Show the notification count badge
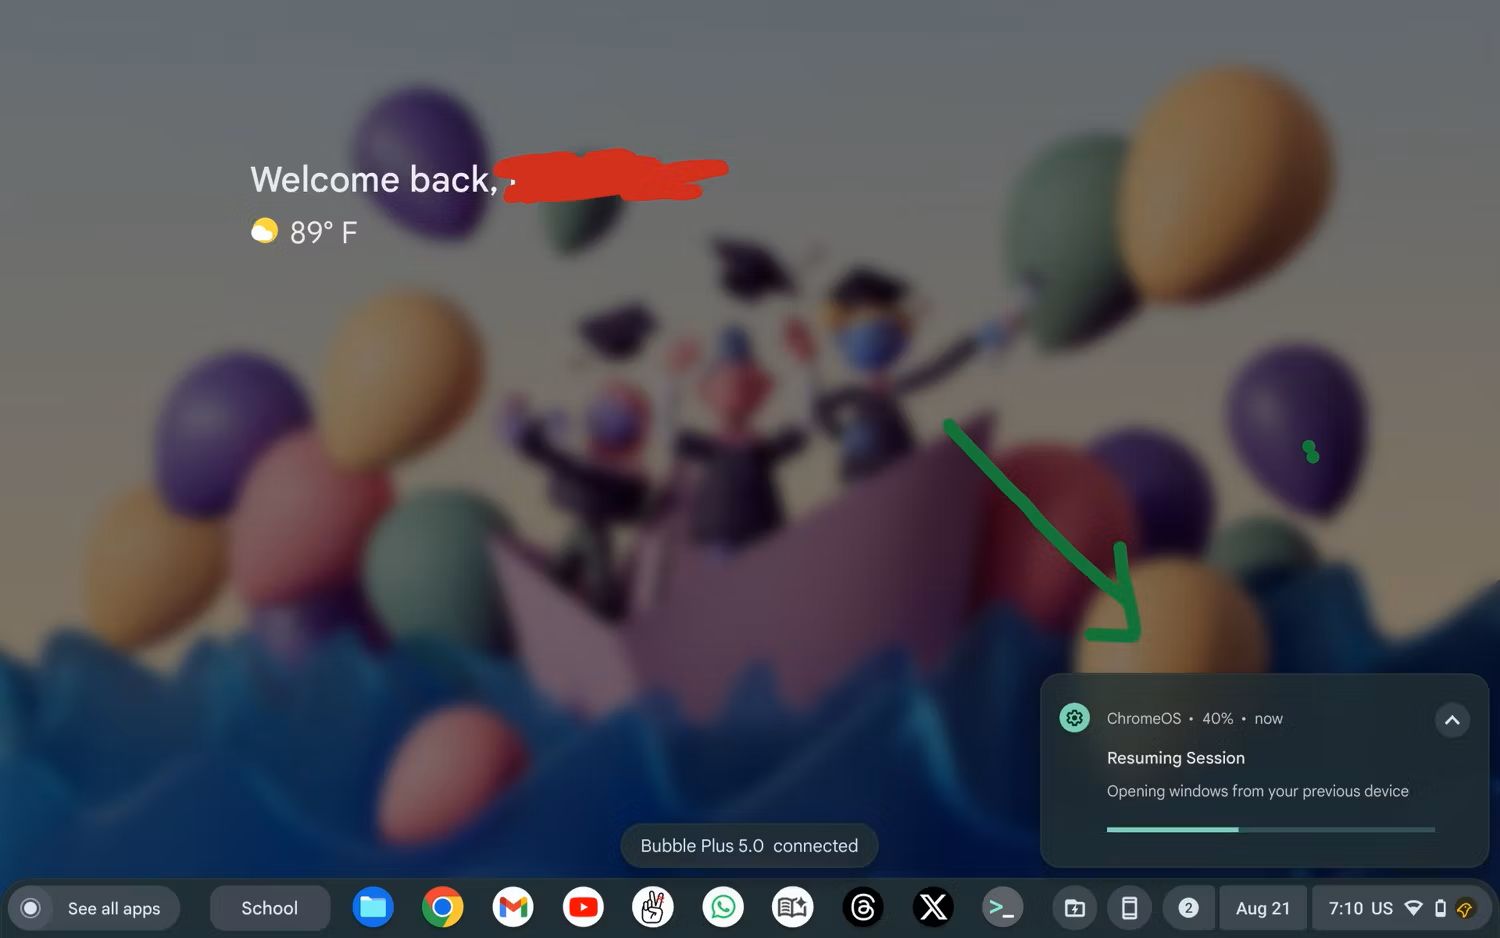1500x938 pixels. [x=1188, y=908]
